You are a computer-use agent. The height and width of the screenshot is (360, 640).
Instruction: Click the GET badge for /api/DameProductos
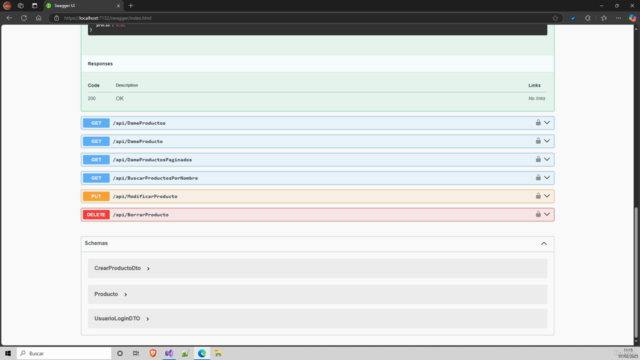[x=96, y=123]
